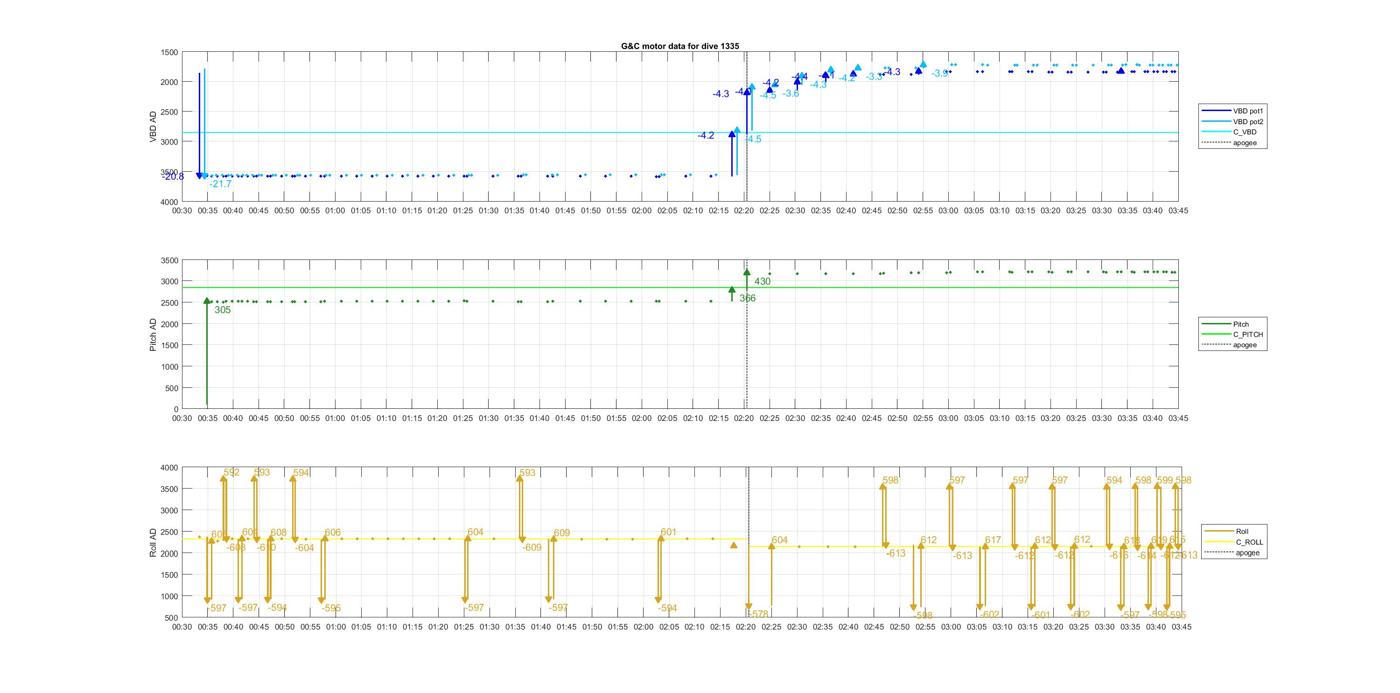Click the "-21.7" VBD data label
This screenshot has height=693, width=1400.
[220, 184]
